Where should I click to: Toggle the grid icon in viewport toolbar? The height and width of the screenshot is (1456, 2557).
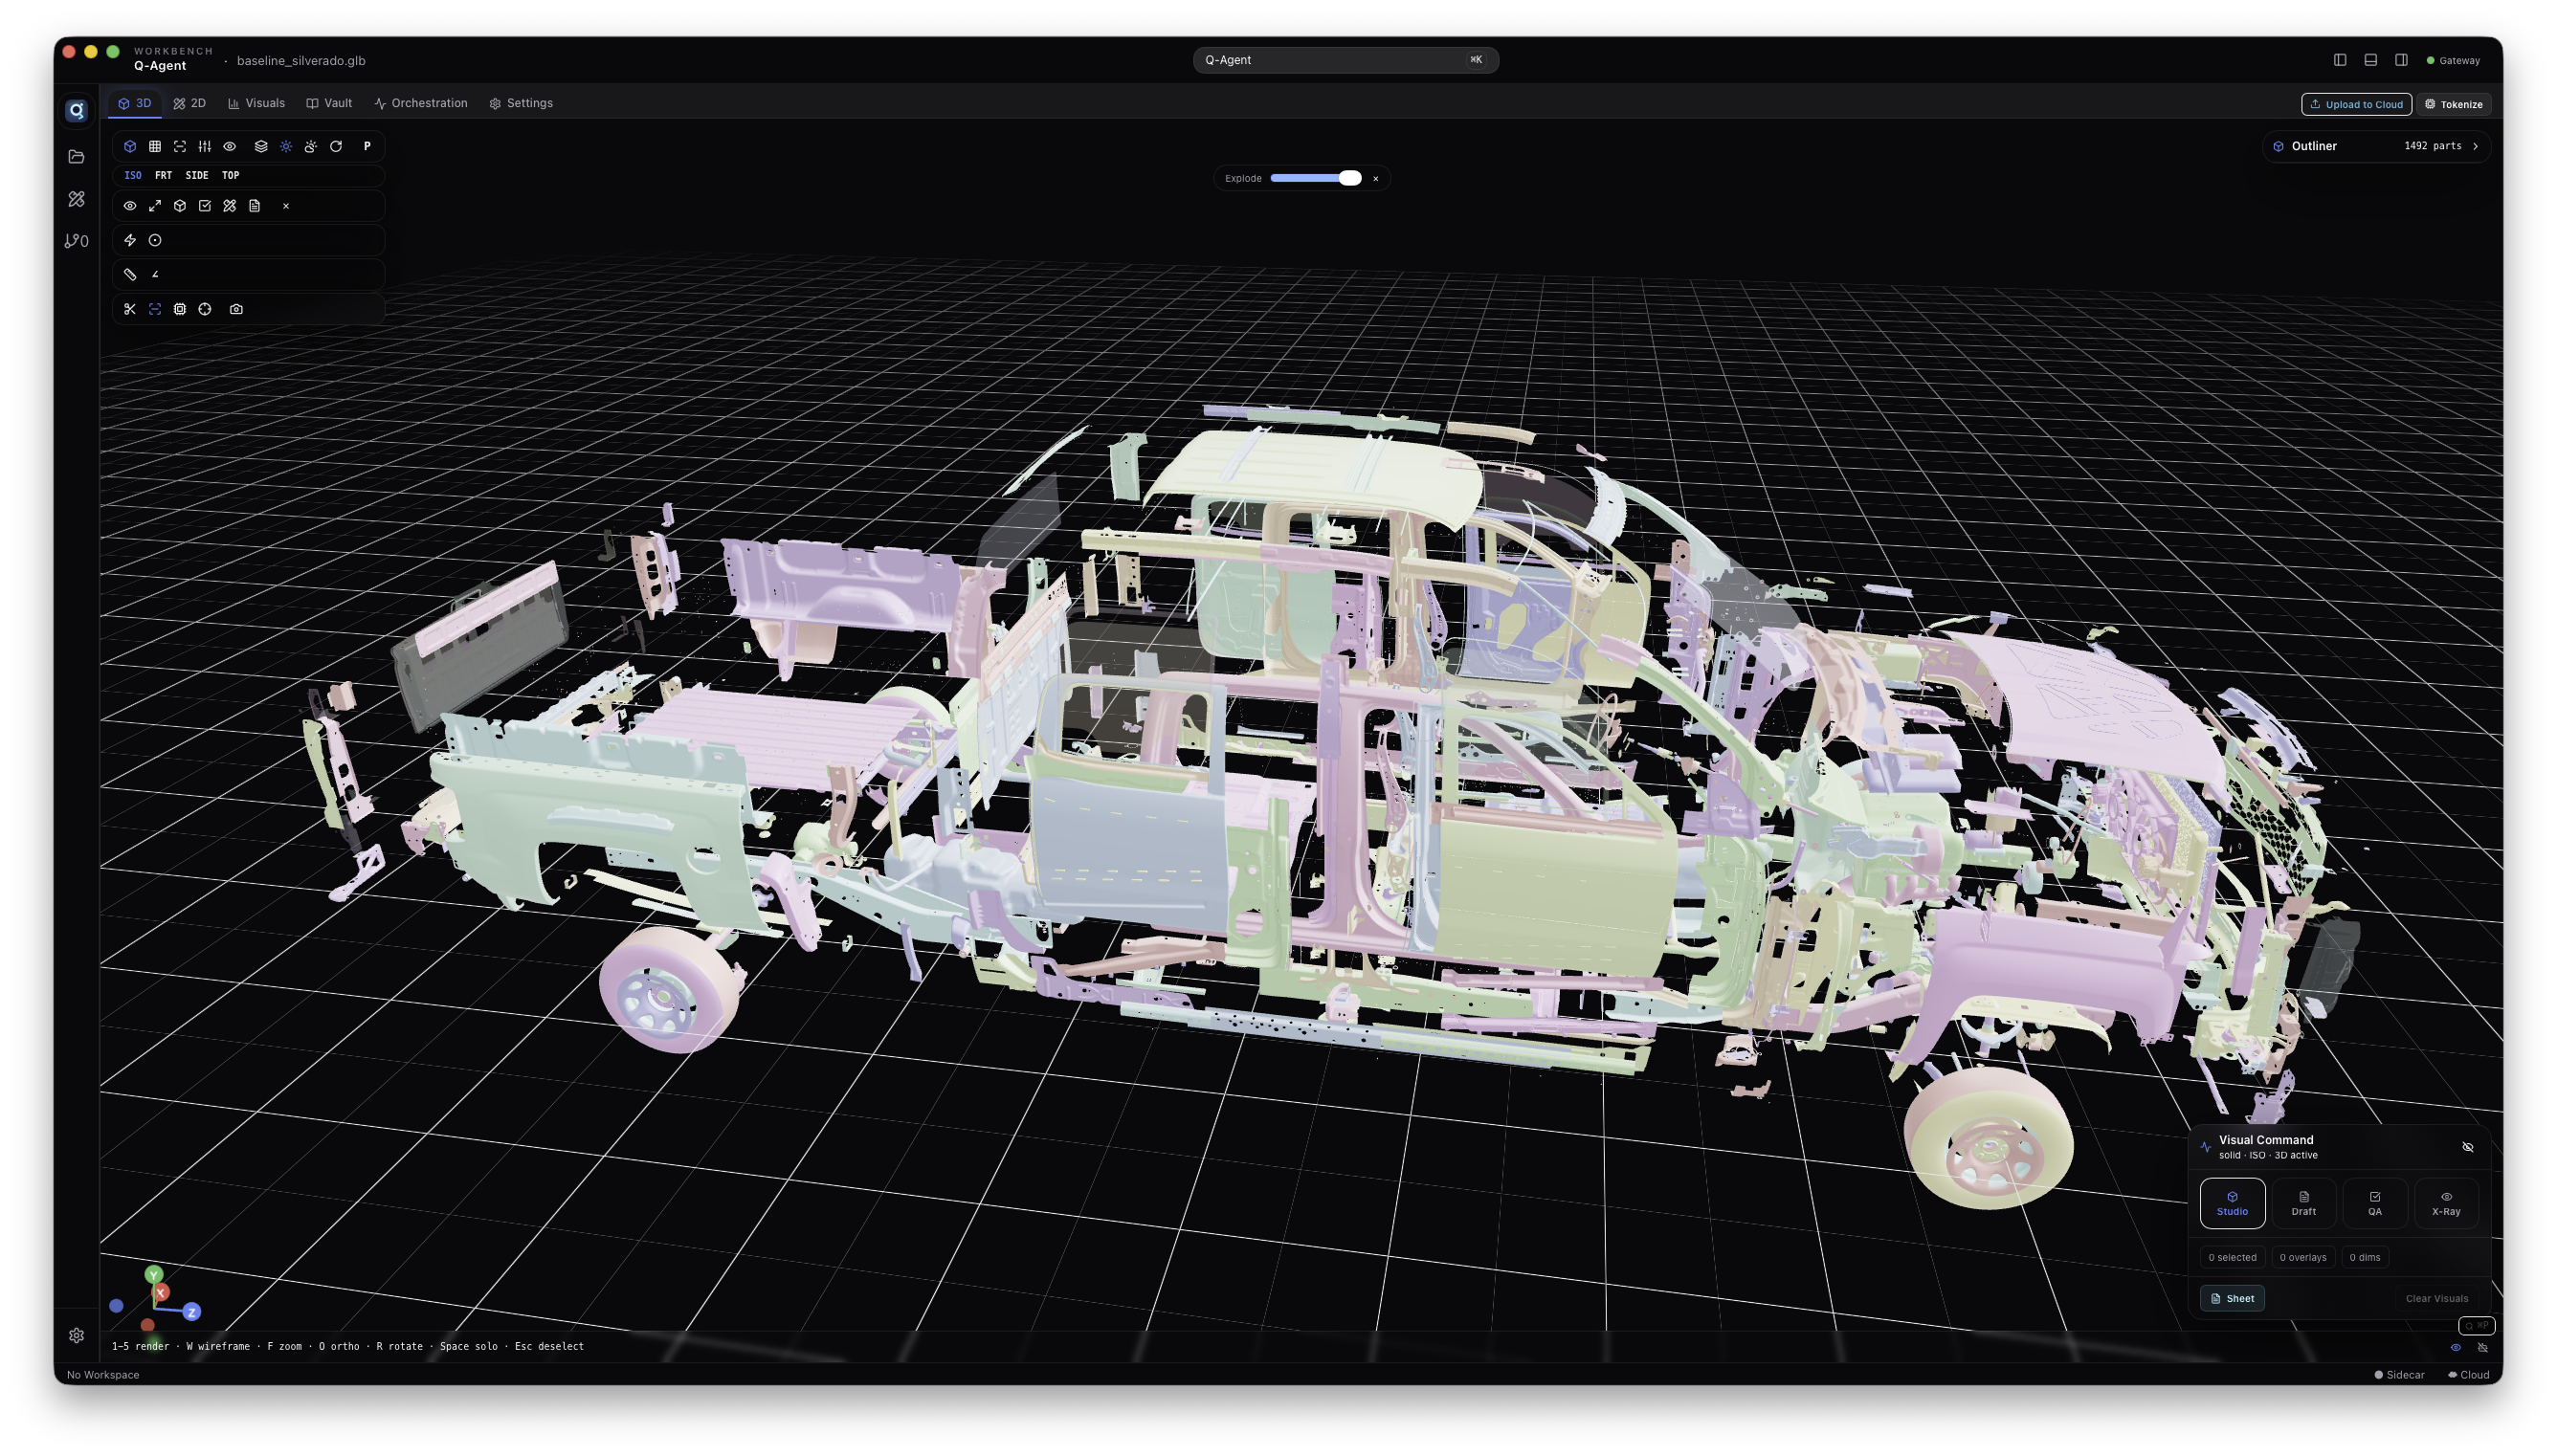pos(155,146)
